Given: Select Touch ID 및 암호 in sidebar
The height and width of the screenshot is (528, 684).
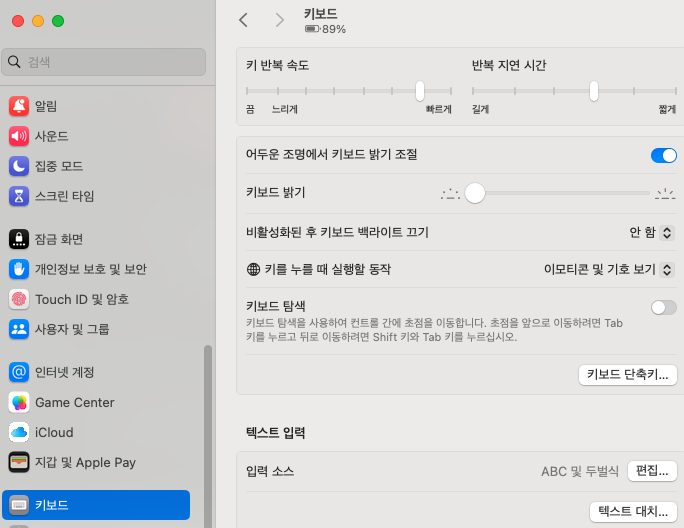Looking at the screenshot, I should [x=82, y=299].
